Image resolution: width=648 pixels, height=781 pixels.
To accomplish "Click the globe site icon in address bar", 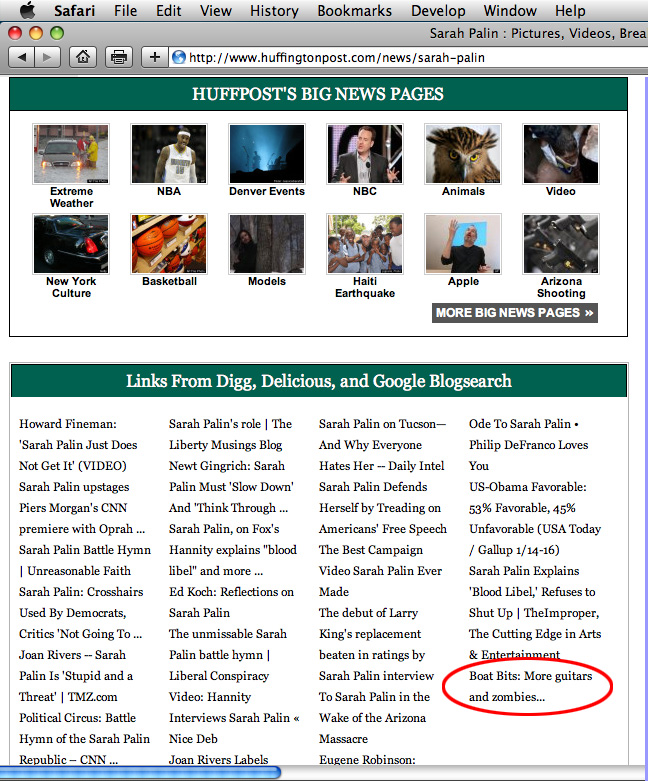I will (x=178, y=58).
